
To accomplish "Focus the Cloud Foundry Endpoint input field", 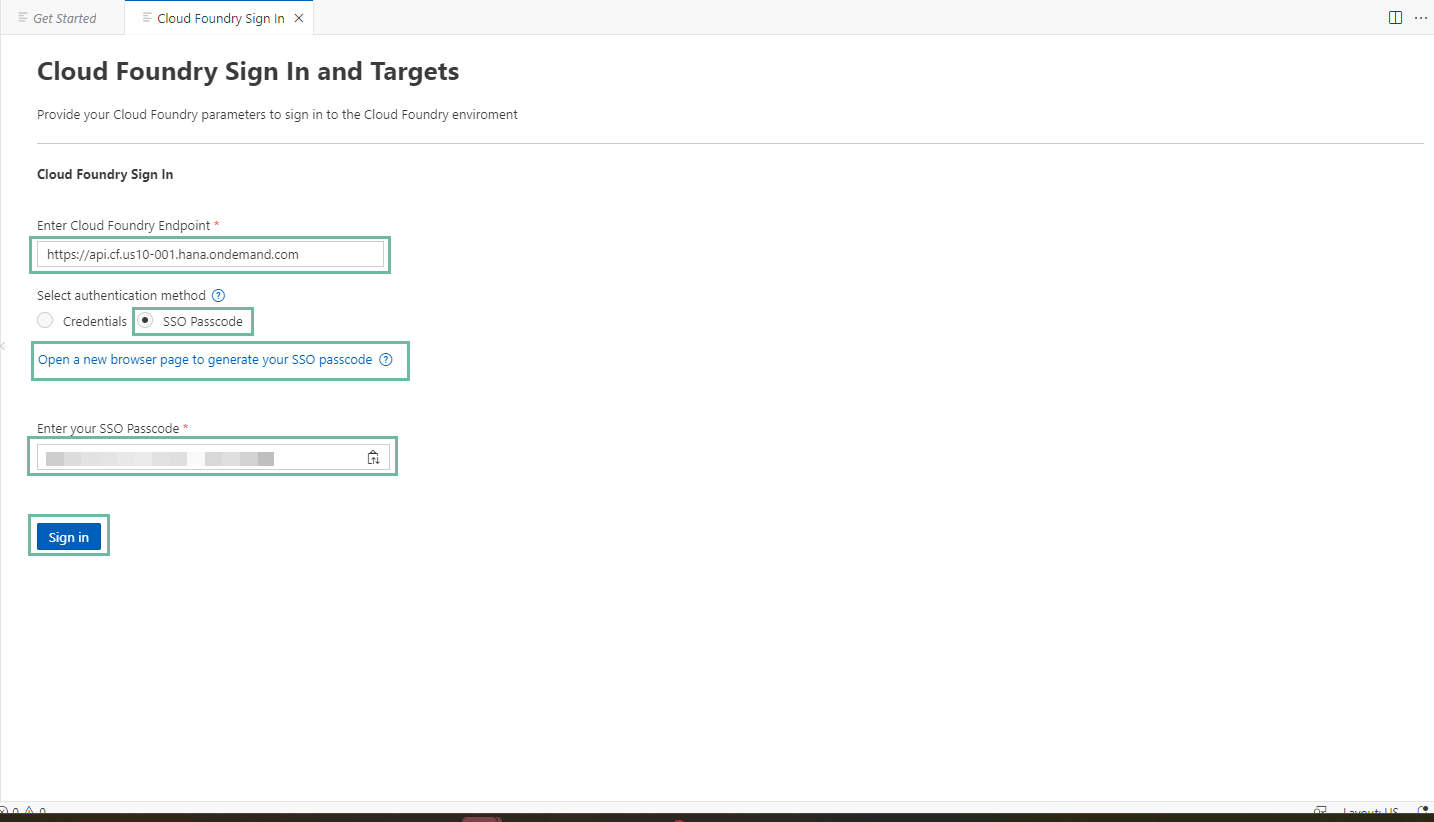I will [x=210, y=254].
